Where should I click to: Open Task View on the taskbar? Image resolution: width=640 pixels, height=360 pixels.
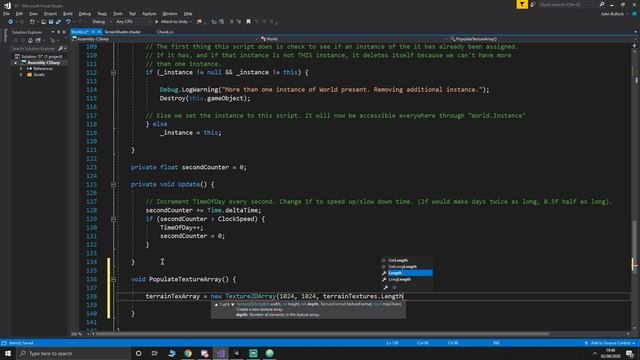click(155, 353)
